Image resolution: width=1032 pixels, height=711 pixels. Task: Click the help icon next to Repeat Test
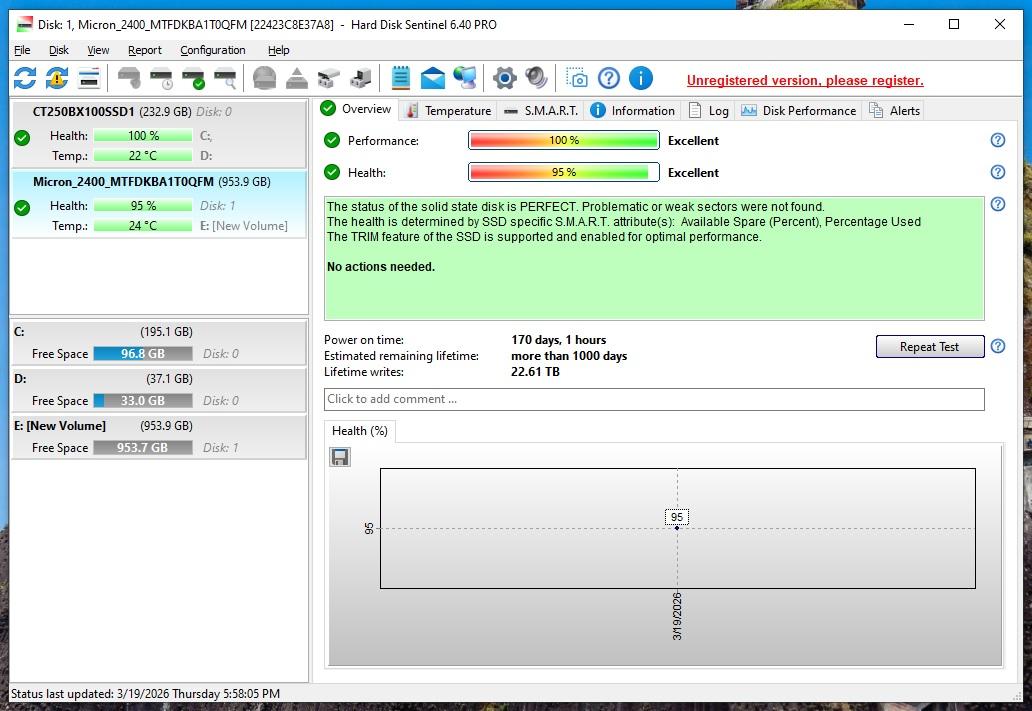(x=997, y=346)
